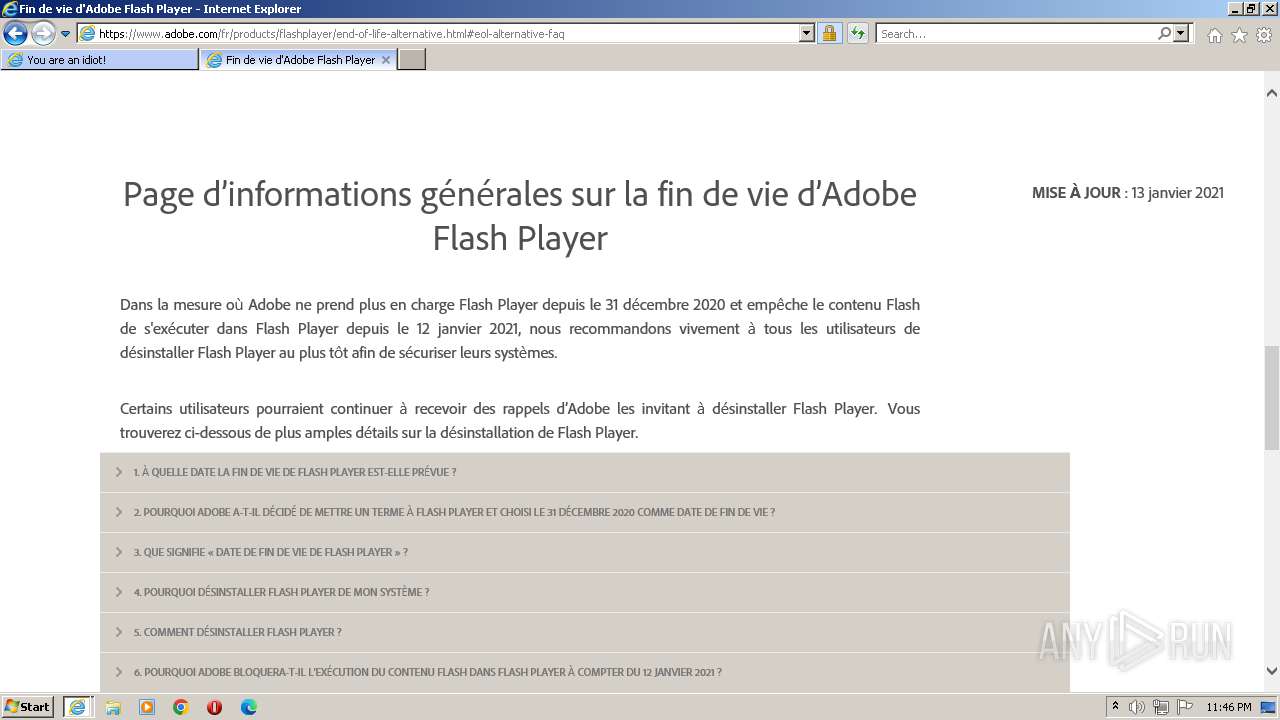
Task: Expand question 6 about blocking Flash content
Action: 585,672
